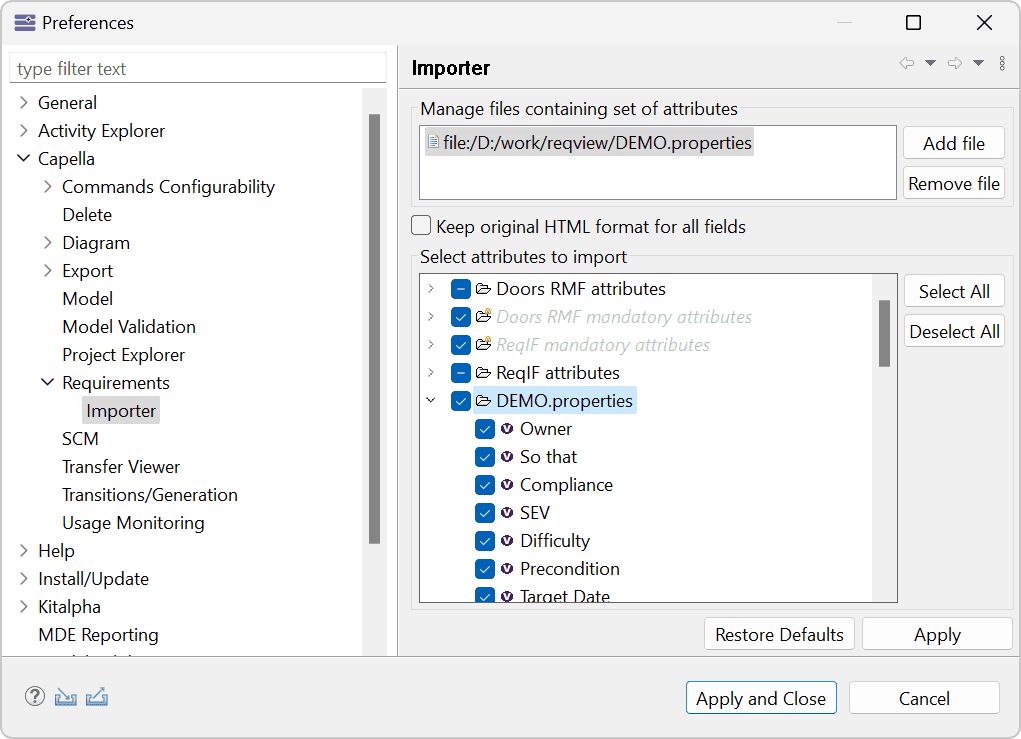The image size is (1021, 739).
Task: Expand the Diagram preferences node
Action: [x=48, y=242]
